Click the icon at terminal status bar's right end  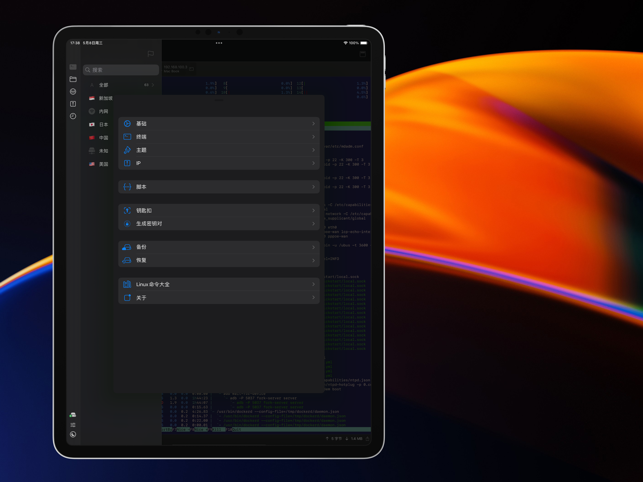(x=367, y=439)
